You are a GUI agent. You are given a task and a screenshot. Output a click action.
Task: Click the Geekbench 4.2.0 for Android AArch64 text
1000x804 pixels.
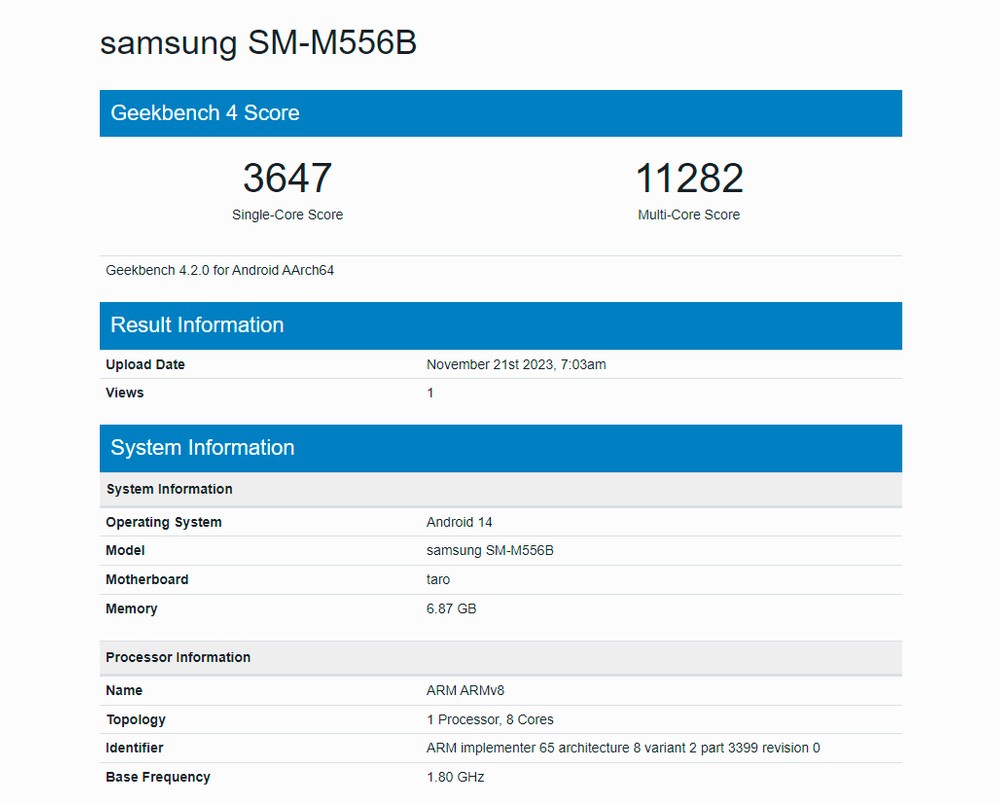click(x=220, y=270)
